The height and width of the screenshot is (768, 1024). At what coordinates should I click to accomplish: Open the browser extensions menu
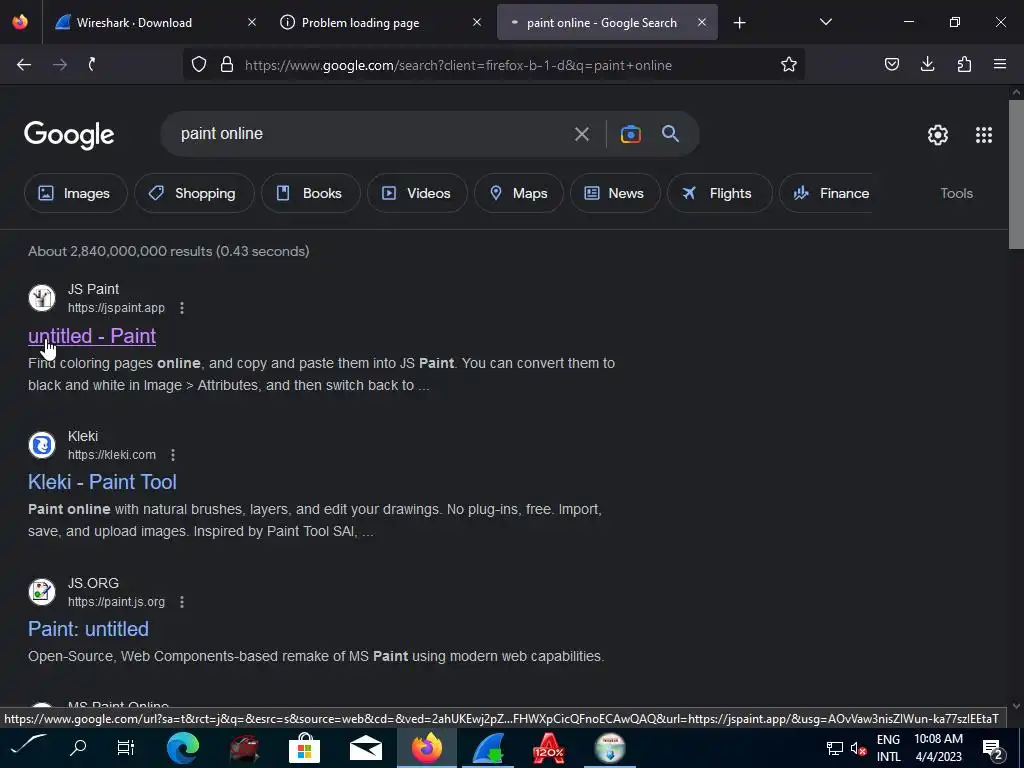click(x=964, y=65)
